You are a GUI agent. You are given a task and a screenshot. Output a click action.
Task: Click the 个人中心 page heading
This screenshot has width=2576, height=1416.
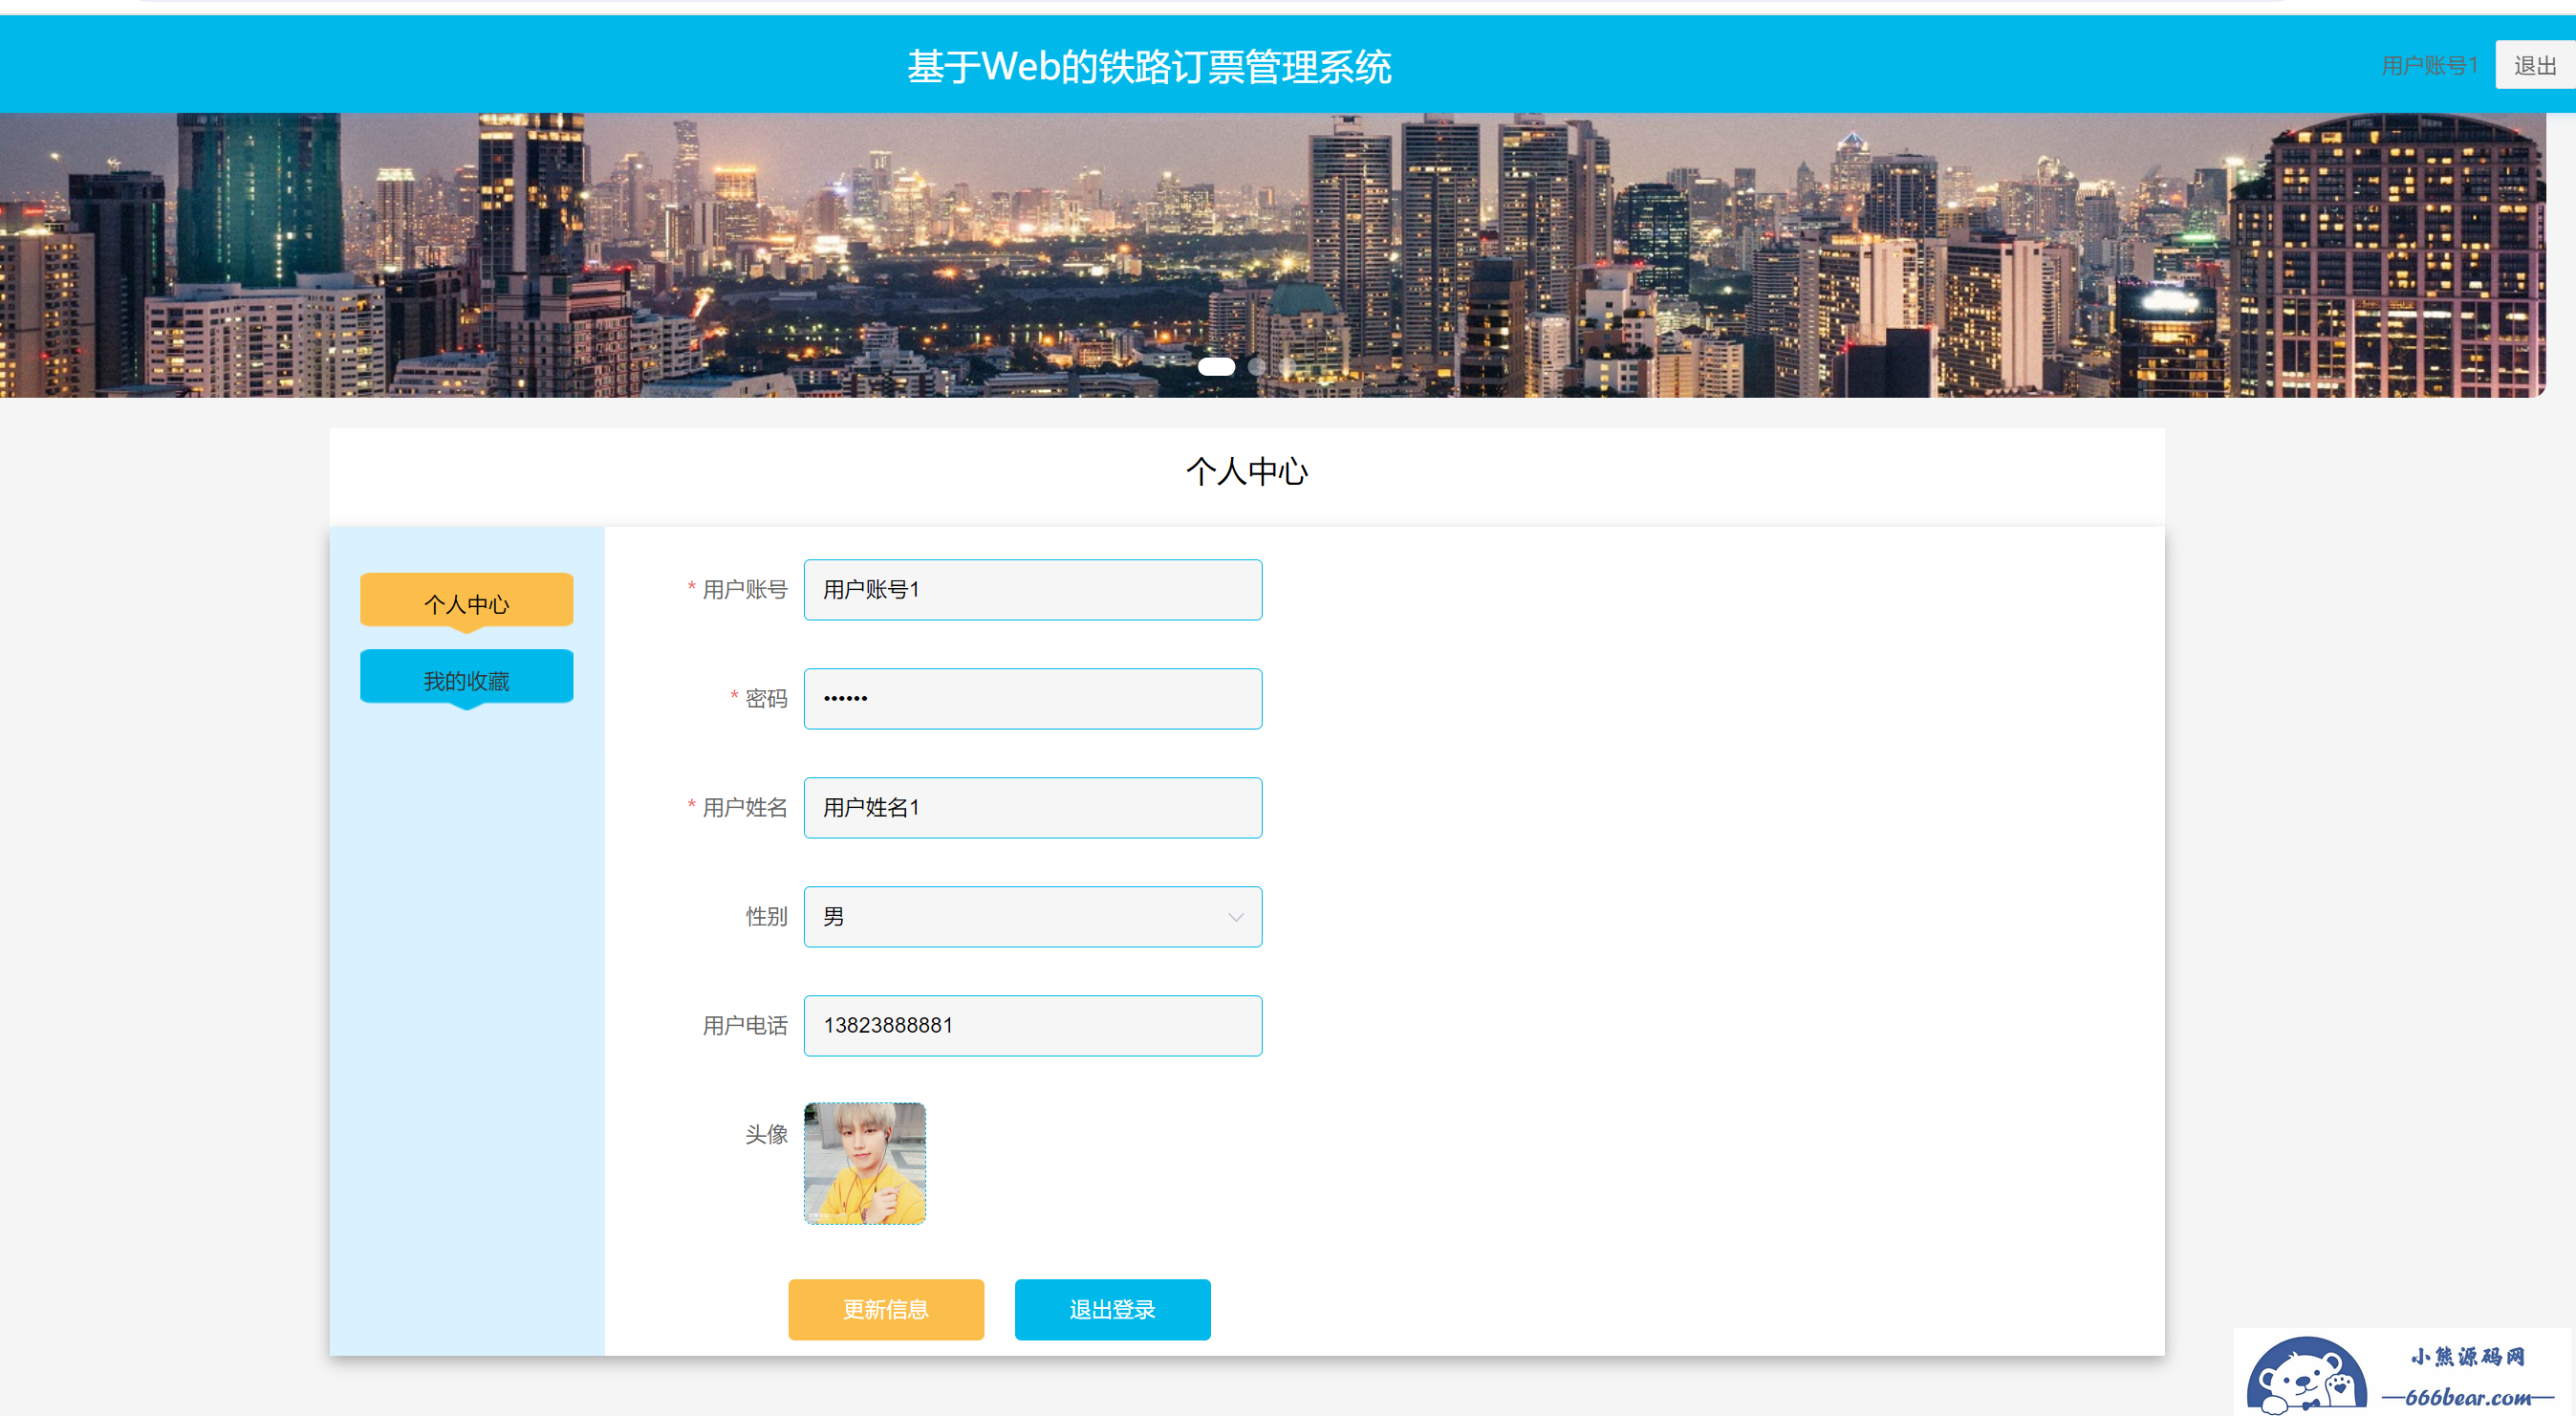click(1247, 472)
